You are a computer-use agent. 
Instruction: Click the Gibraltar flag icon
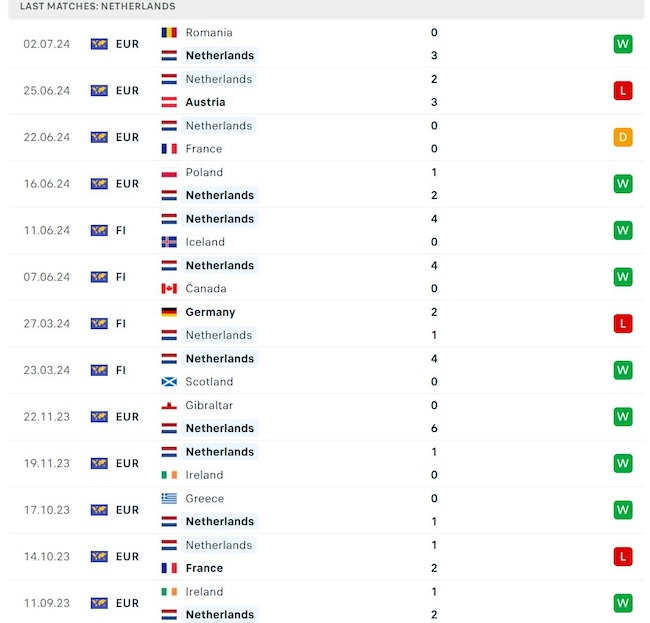tap(169, 405)
